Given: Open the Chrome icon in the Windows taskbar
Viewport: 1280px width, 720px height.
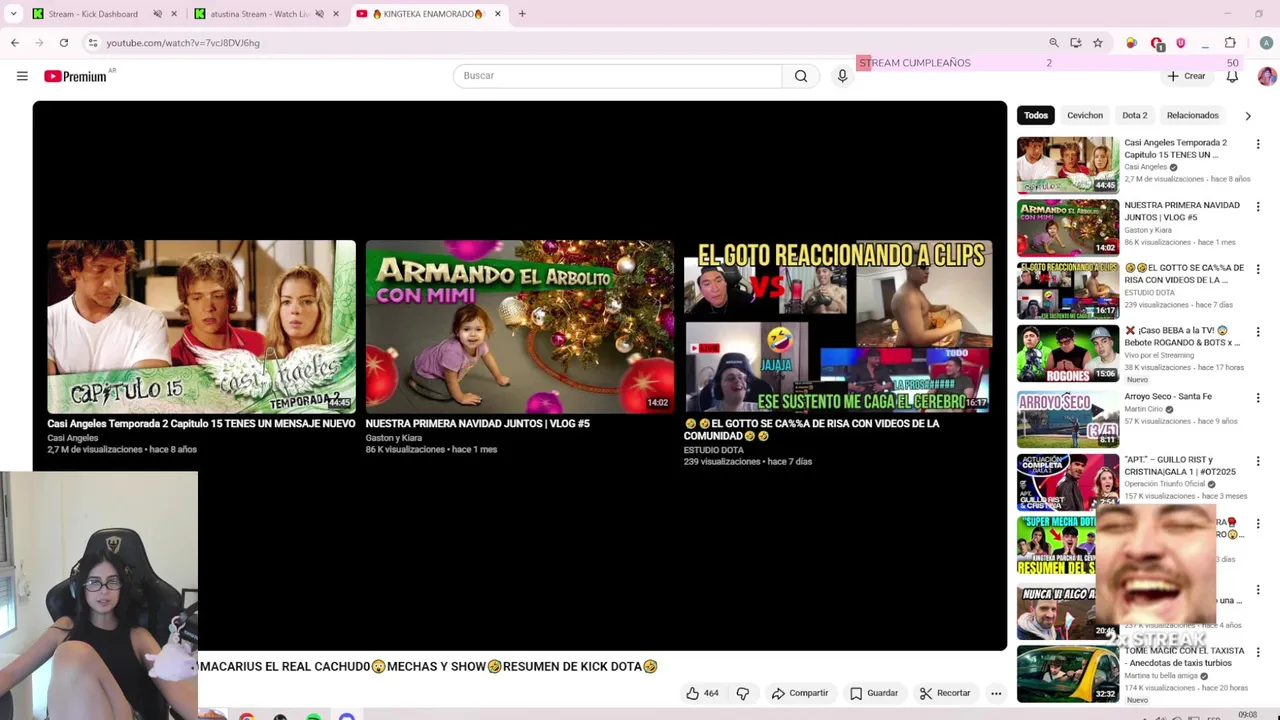Looking at the screenshot, I should (x=246, y=716).
